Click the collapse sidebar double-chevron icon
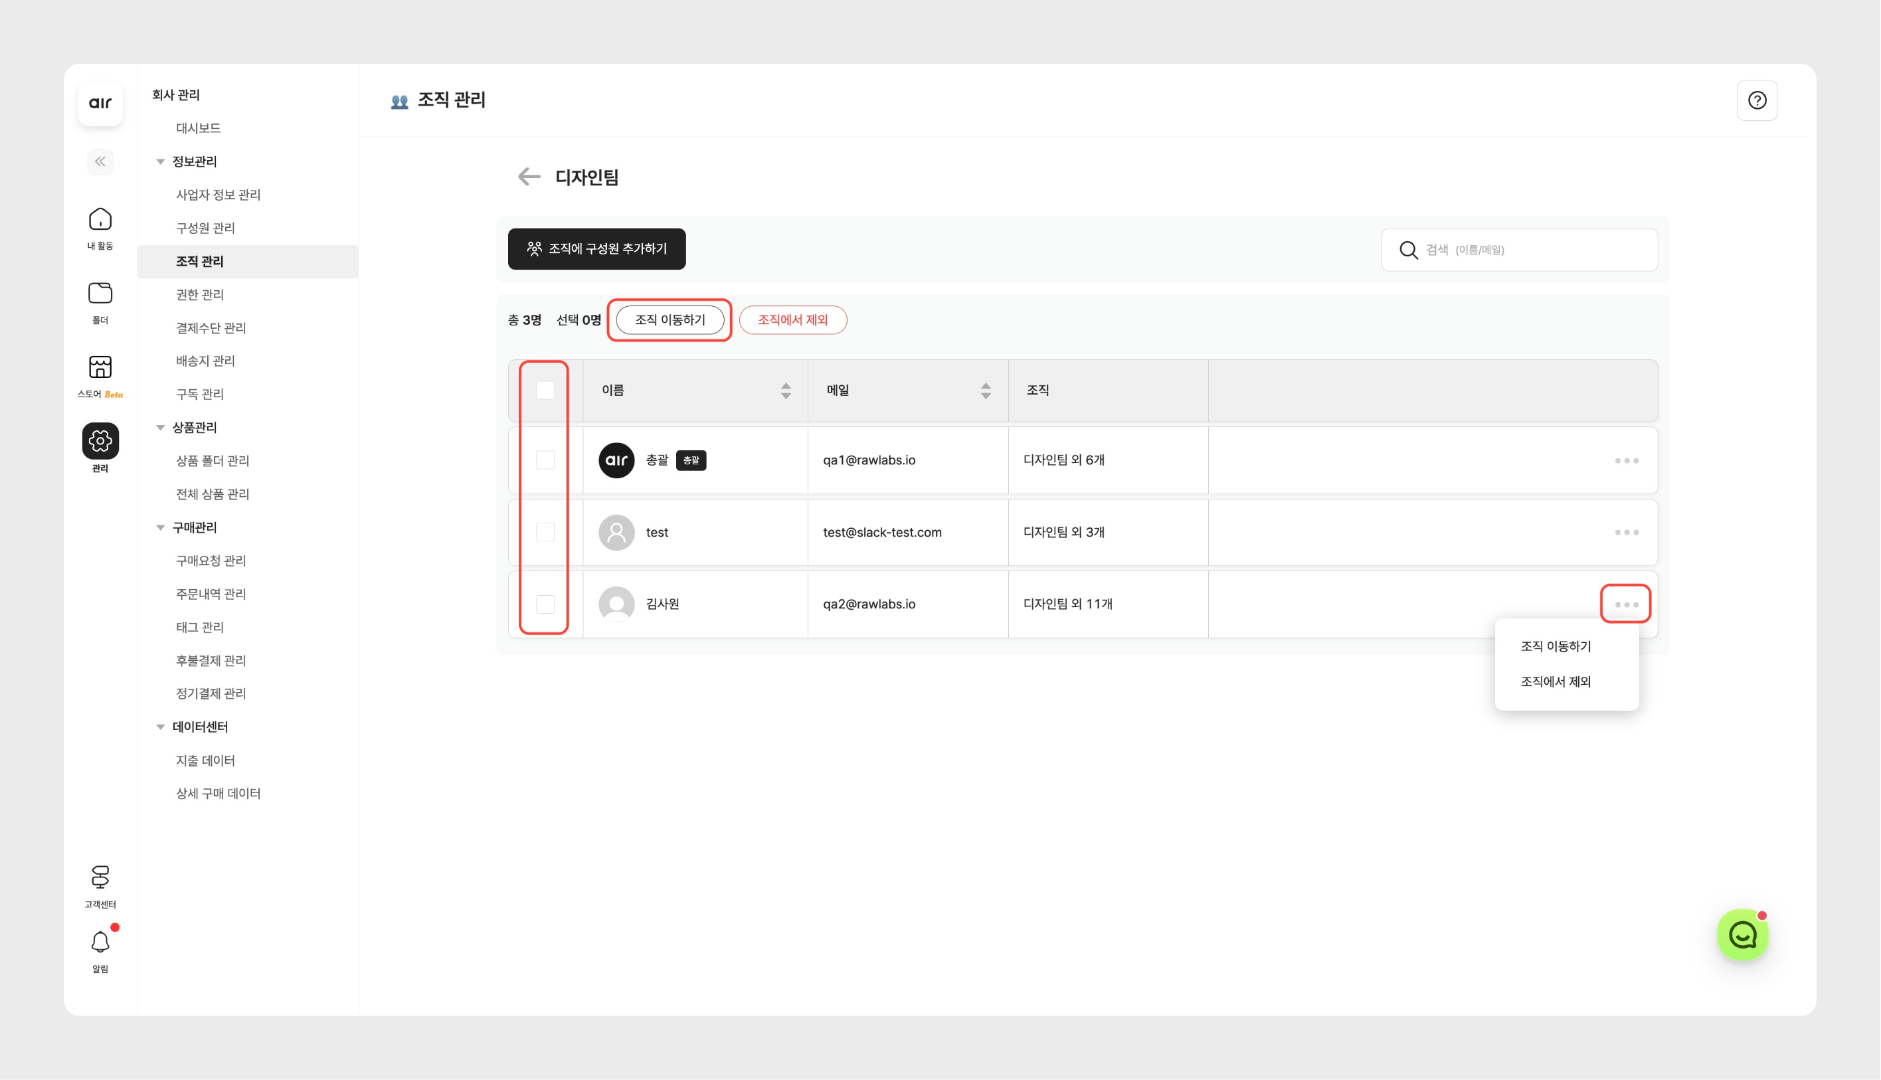 [100, 162]
